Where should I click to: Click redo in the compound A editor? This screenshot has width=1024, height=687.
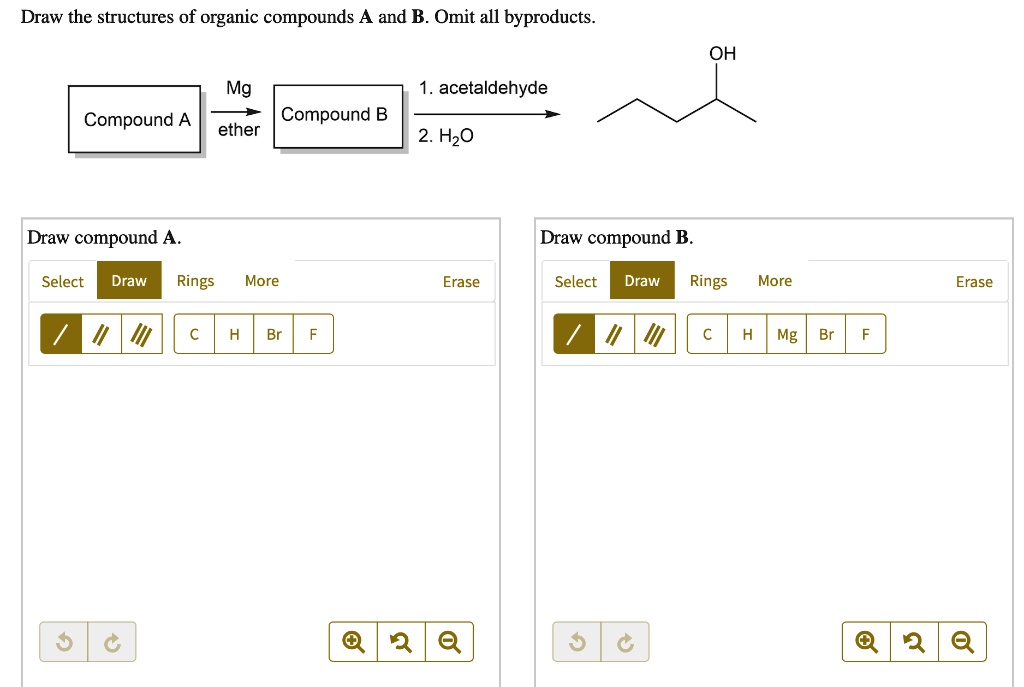click(112, 641)
